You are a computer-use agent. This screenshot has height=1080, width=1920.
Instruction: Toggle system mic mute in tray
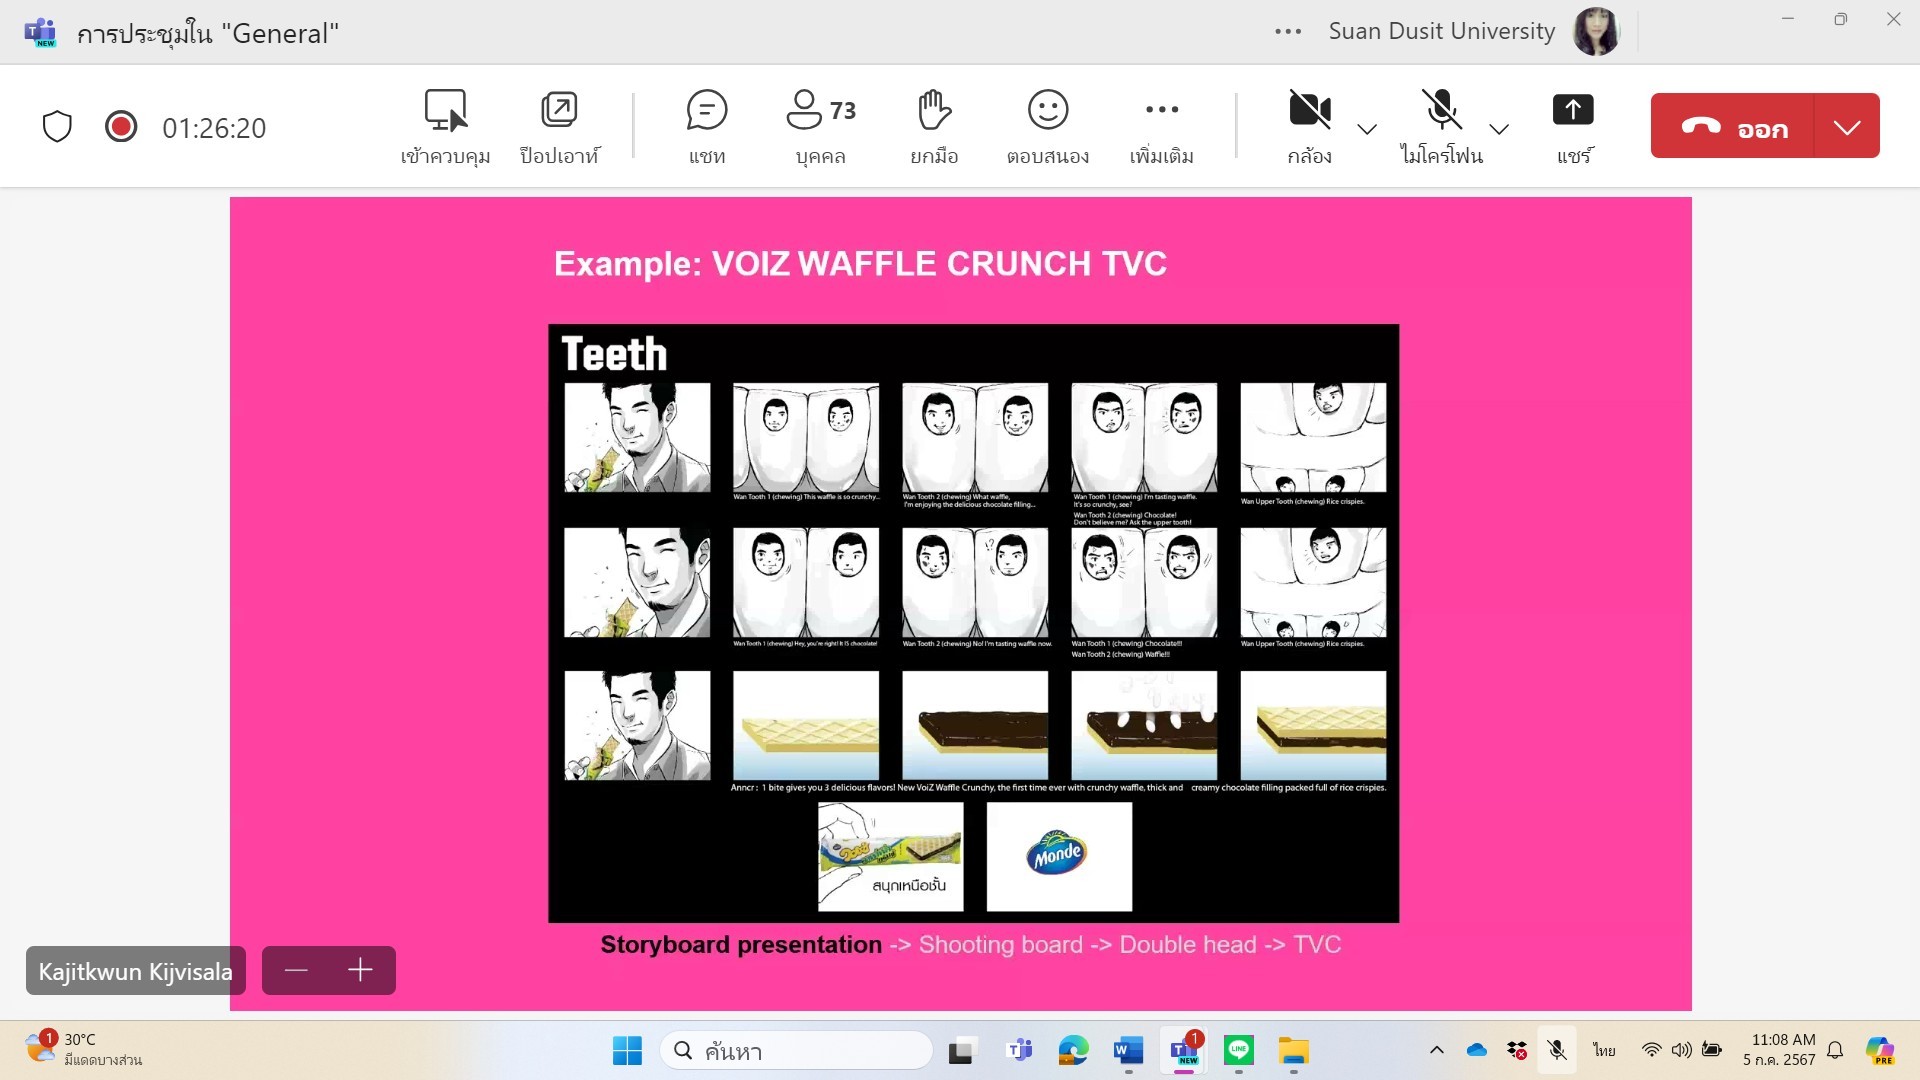(1557, 1050)
